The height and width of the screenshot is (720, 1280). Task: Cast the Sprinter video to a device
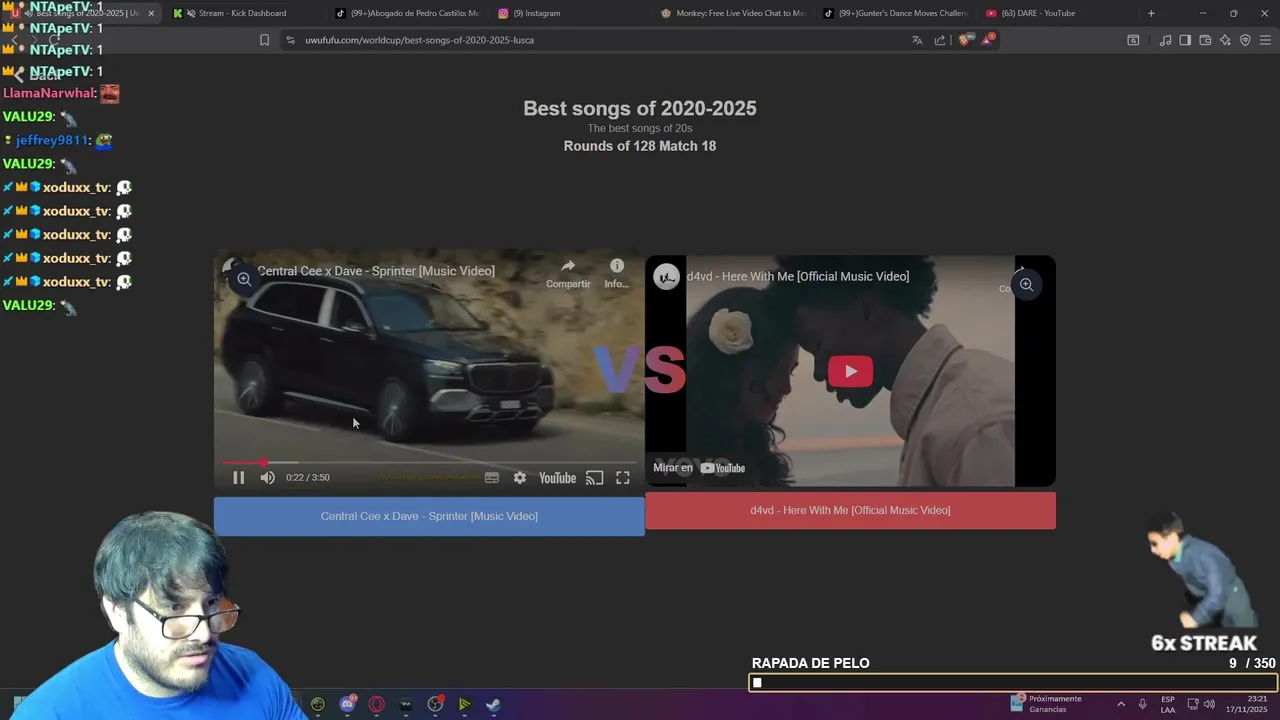coord(594,478)
